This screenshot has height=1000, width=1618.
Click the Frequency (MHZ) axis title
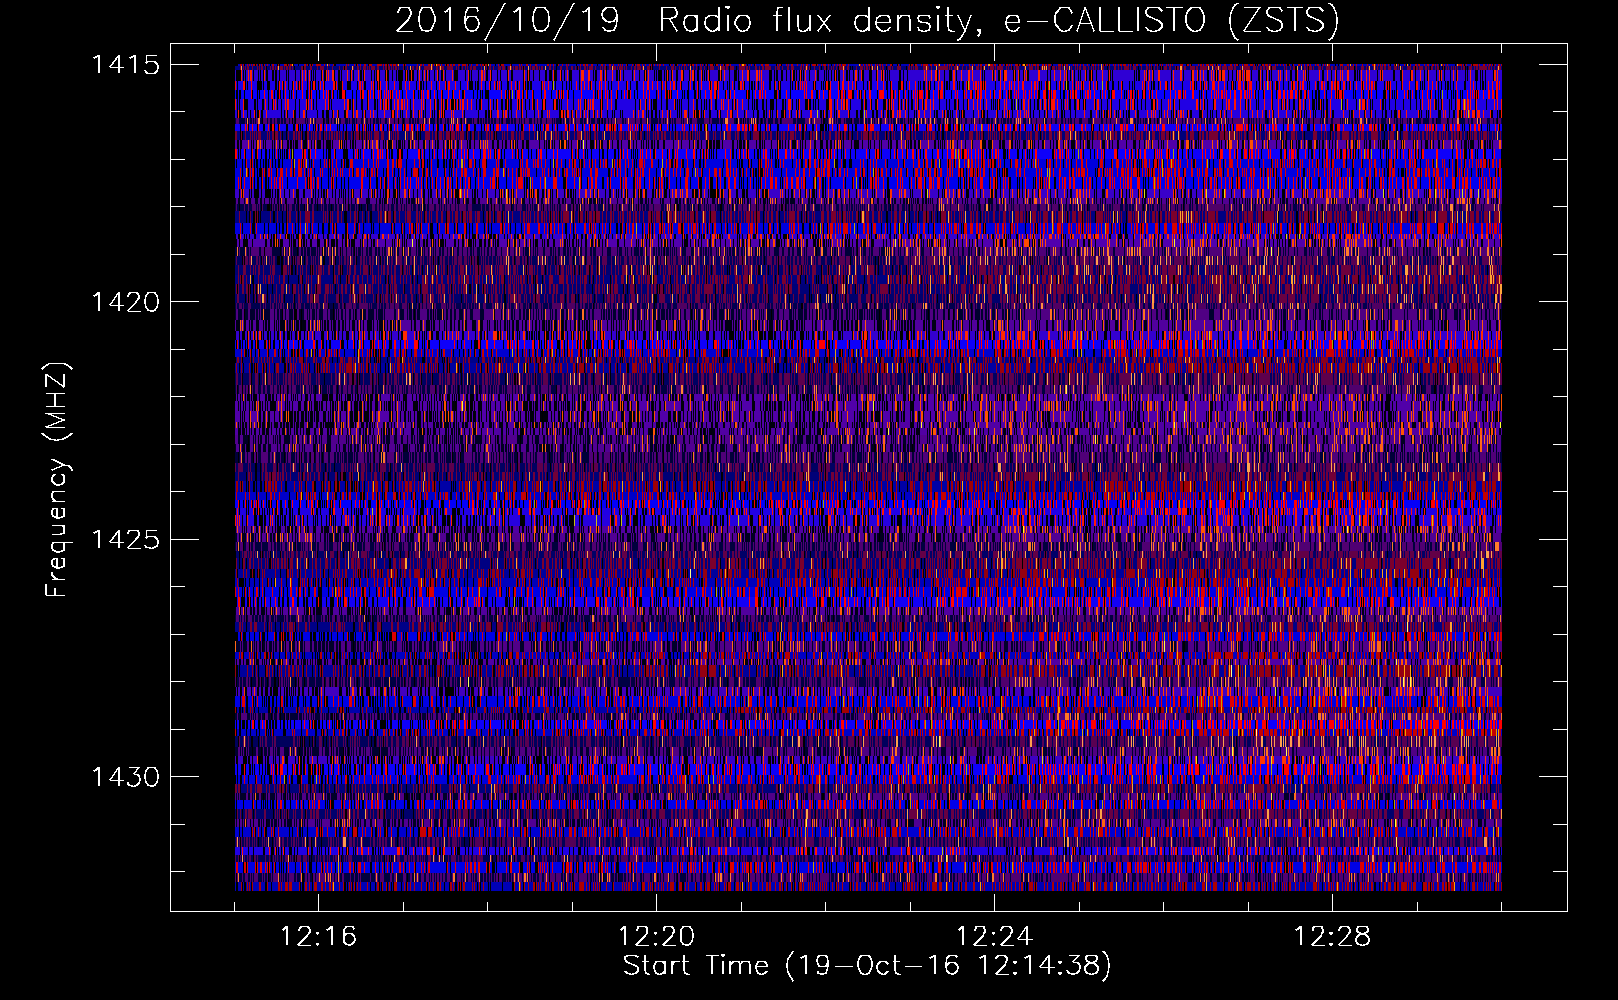click(x=58, y=480)
